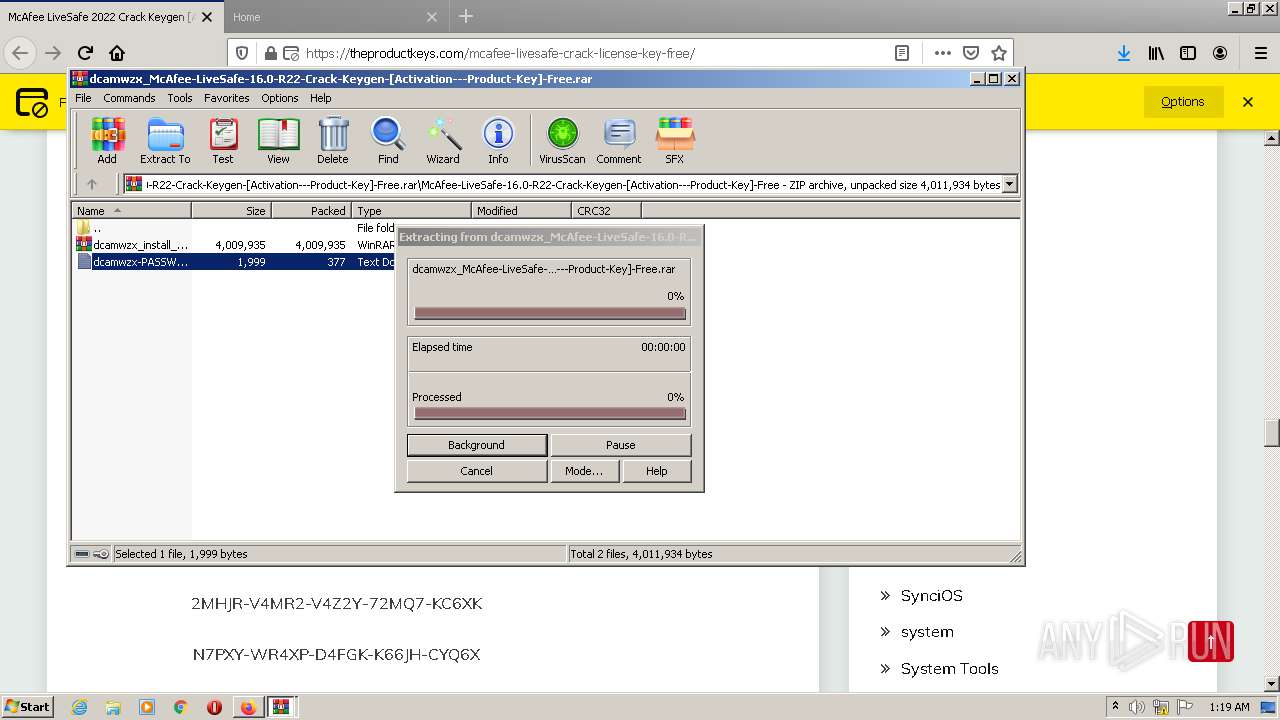Open Firefox account icon
Image resolution: width=1280 pixels, height=720 pixels.
click(x=1220, y=53)
